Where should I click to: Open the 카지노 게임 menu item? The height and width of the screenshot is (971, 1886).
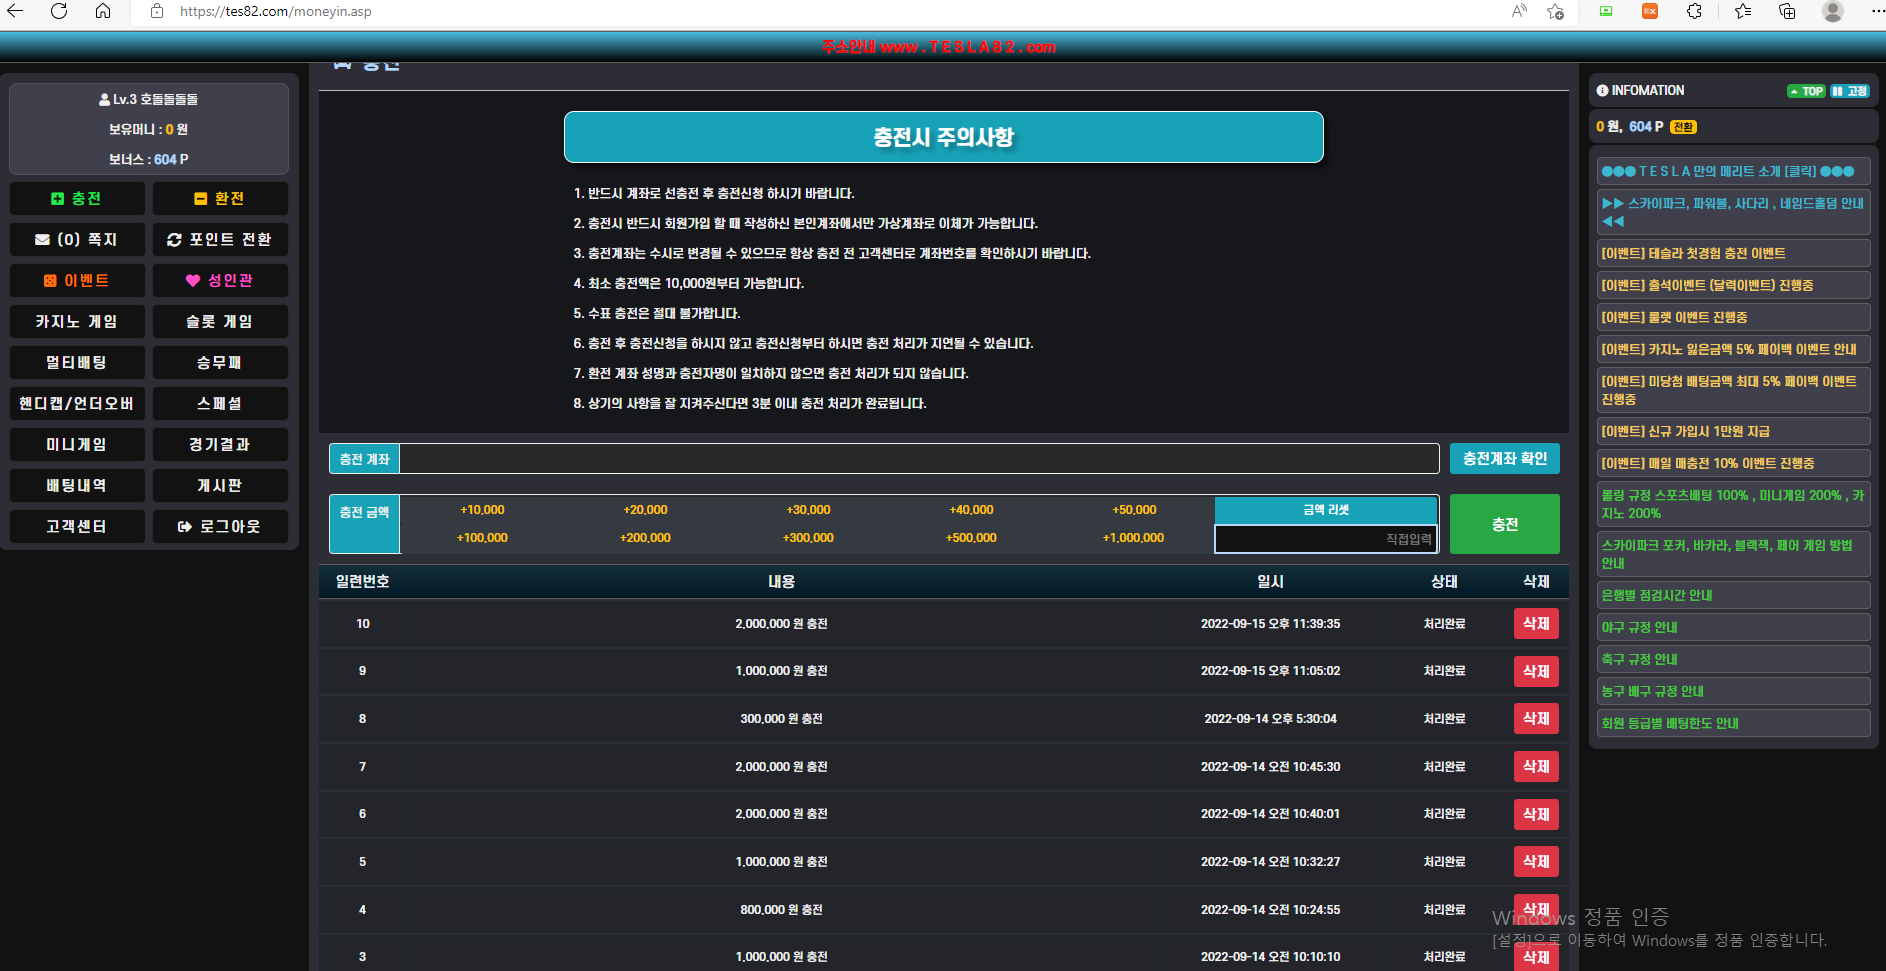77,322
